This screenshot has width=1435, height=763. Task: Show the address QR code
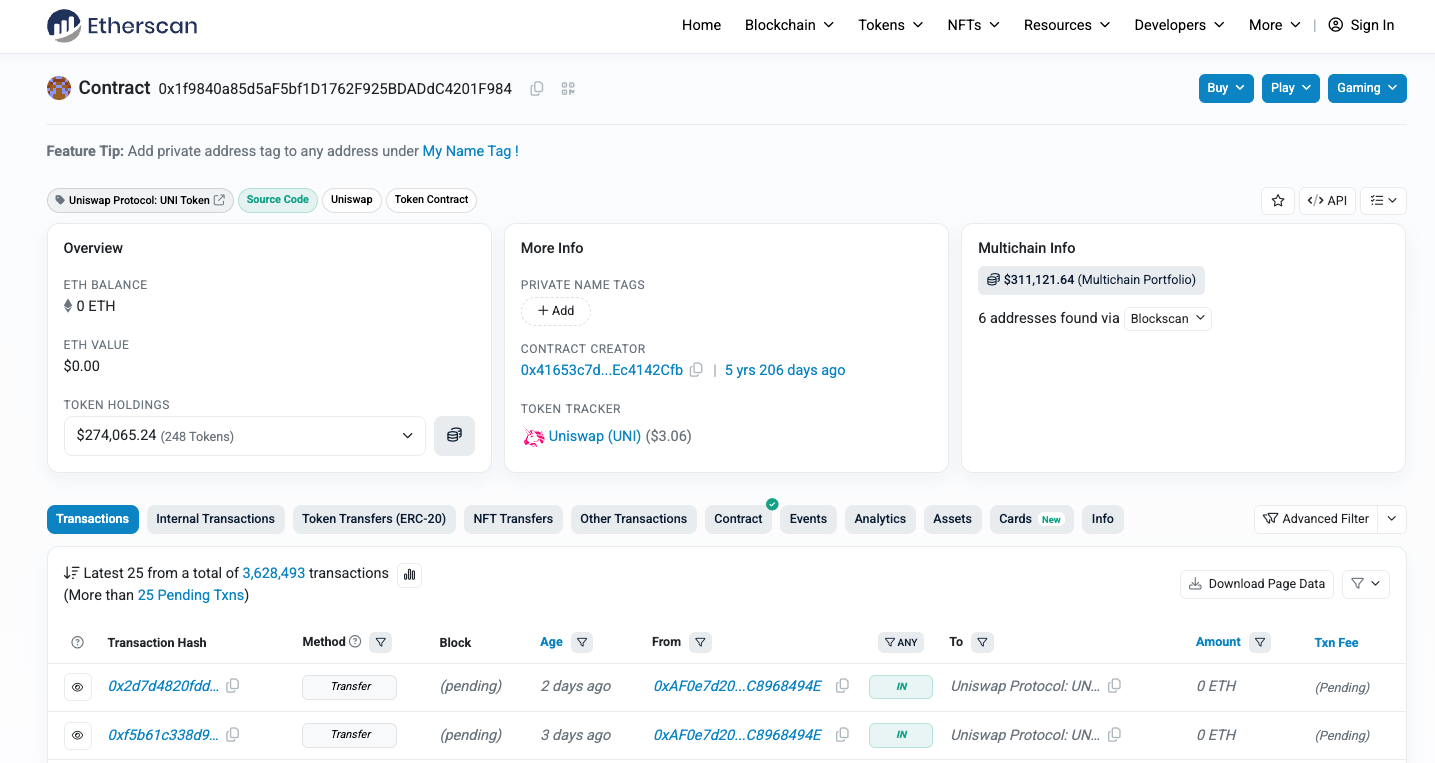coord(568,89)
